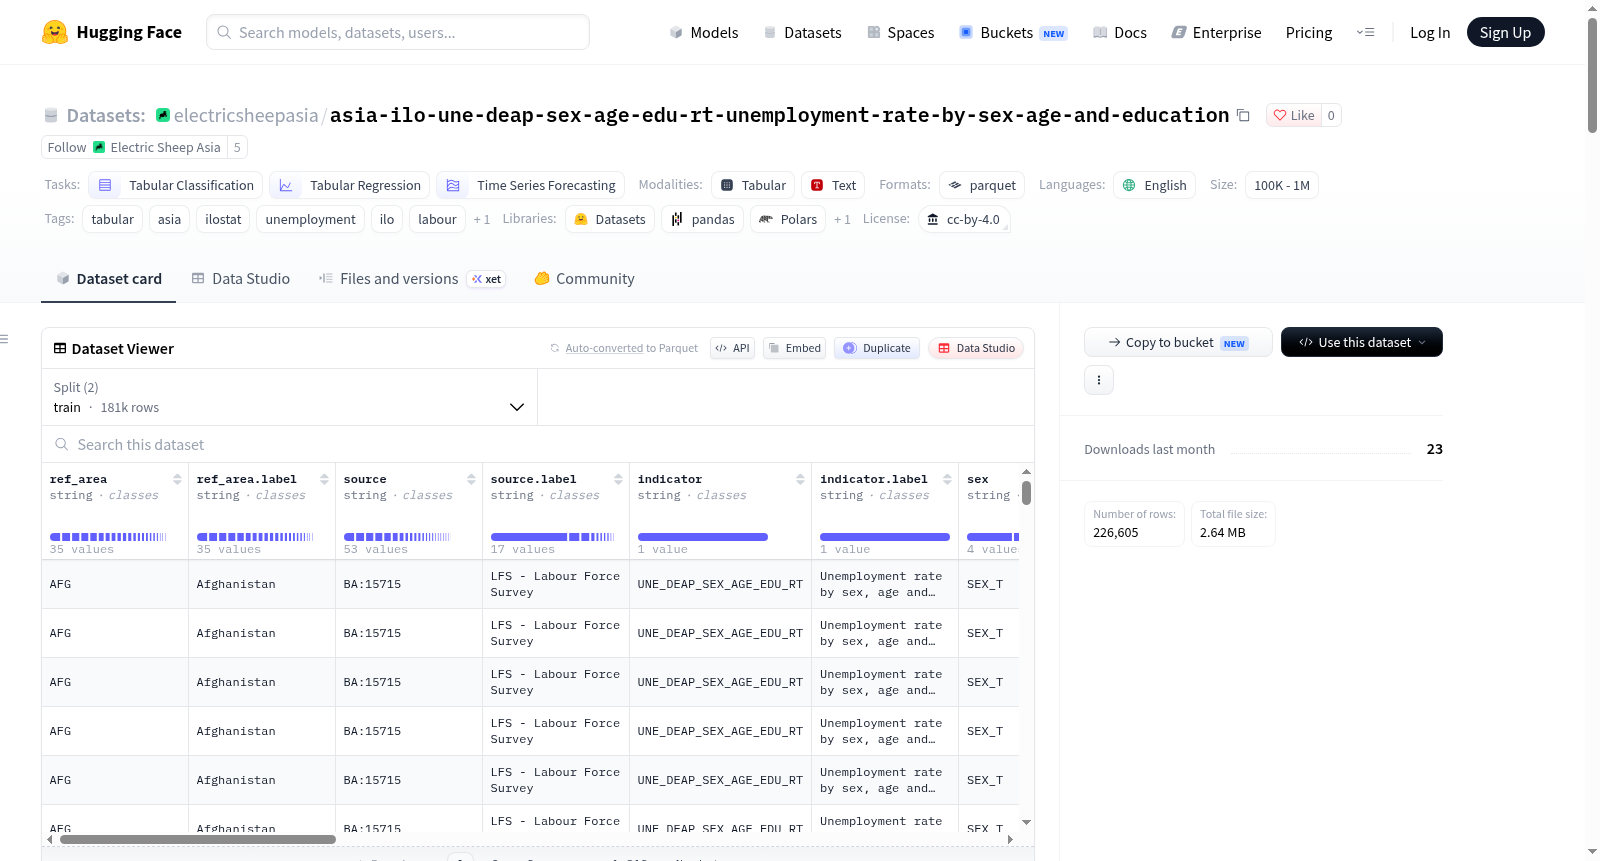Image resolution: width=1600 pixels, height=861 pixels.
Task: Click the indicator values distribution bar
Action: (703, 537)
